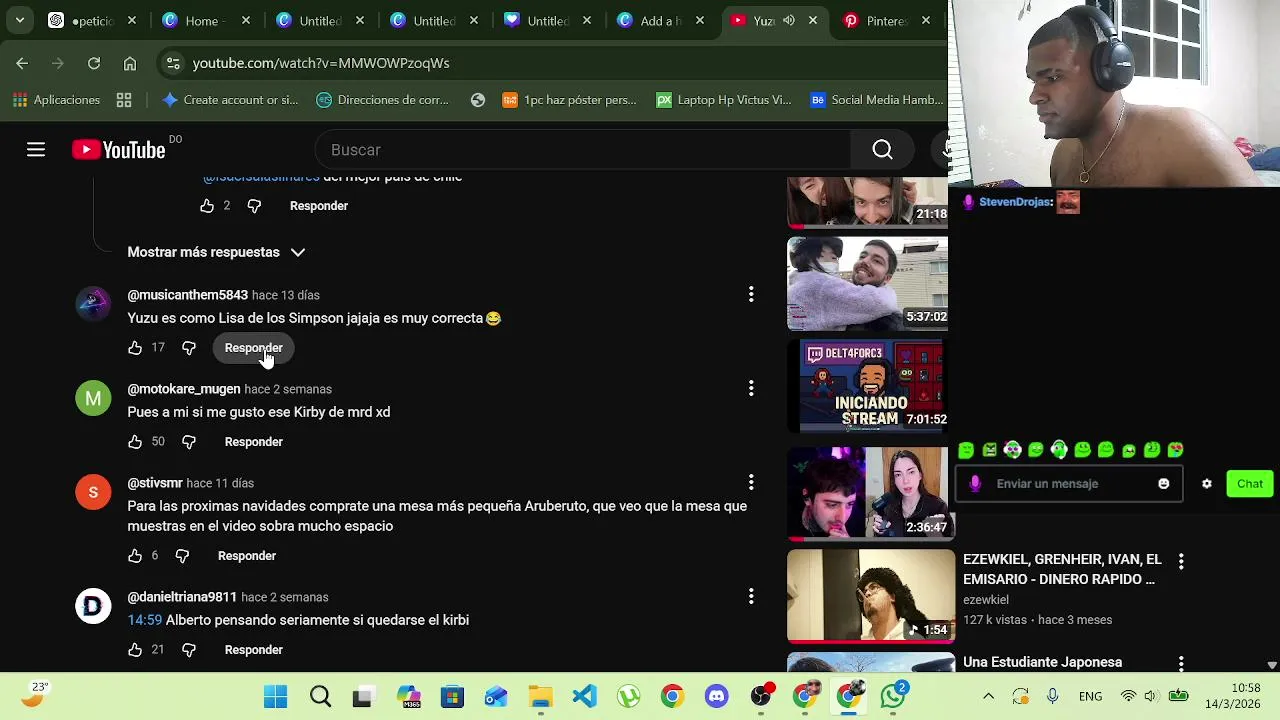Open the Aplicaciones bookmarks shortcut
The height and width of the screenshot is (720, 1280).
click(57, 100)
